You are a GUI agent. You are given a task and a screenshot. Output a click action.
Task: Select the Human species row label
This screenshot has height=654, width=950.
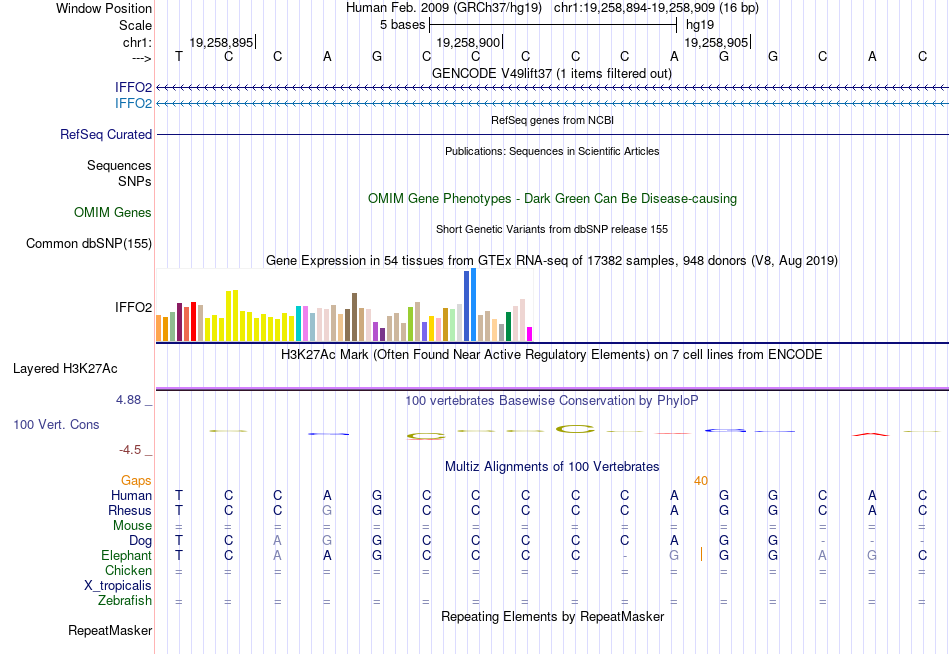pyautogui.click(x=131, y=496)
